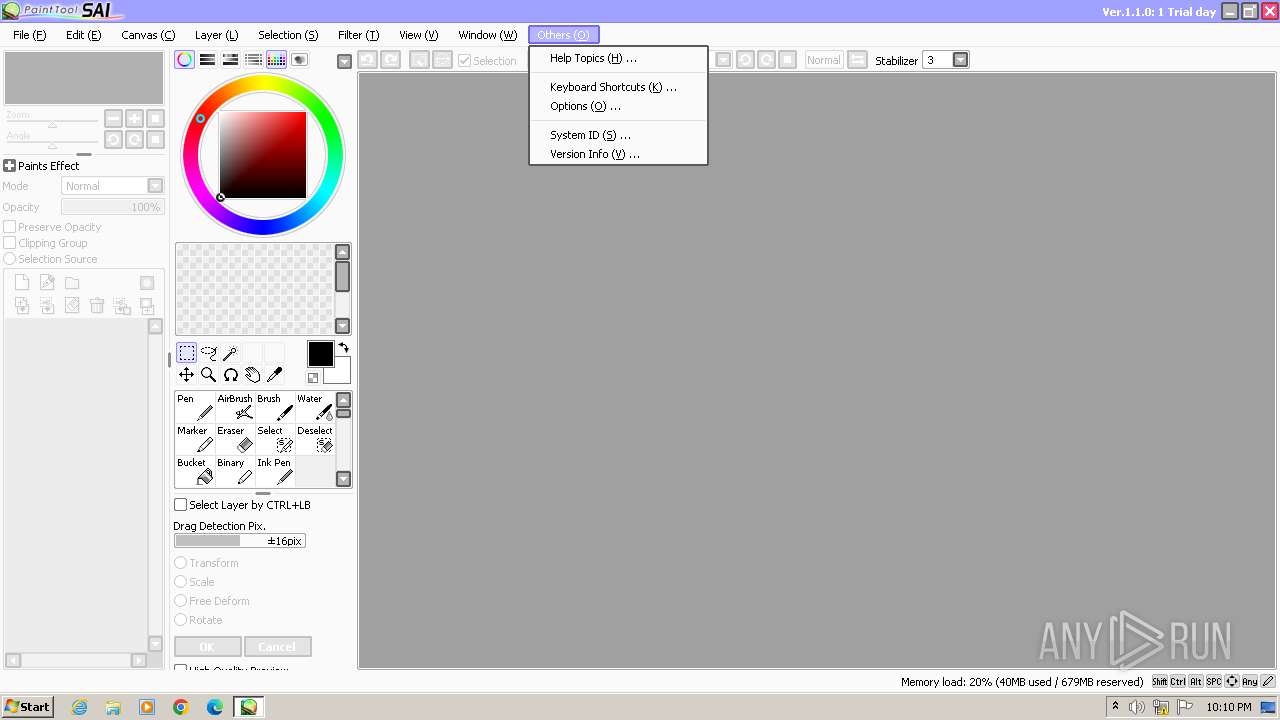Click swatch panel down arrow
Image resolution: width=1280 pixels, height=720 pixels.
342,326
